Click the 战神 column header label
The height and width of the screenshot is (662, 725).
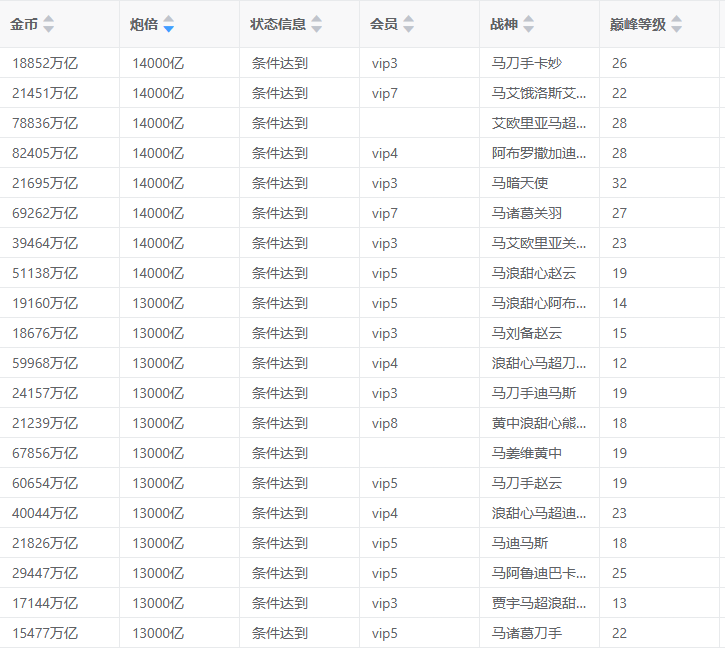504,24
